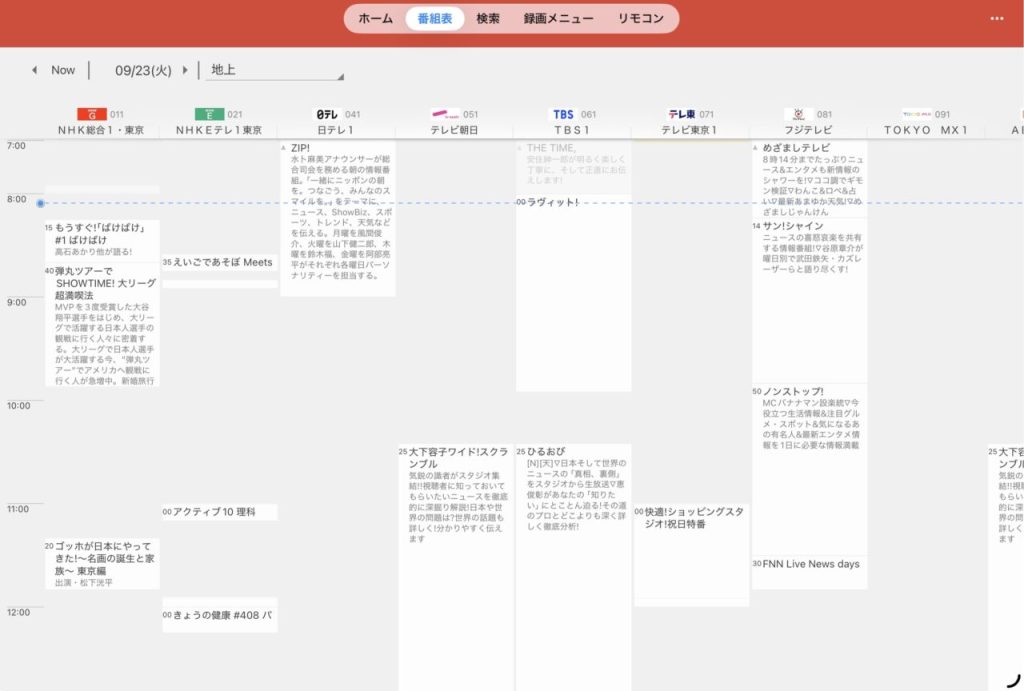
Task: Open ゴッホが日本にやってきた! program
Action: pyautogui.click(x=102, y=564)
